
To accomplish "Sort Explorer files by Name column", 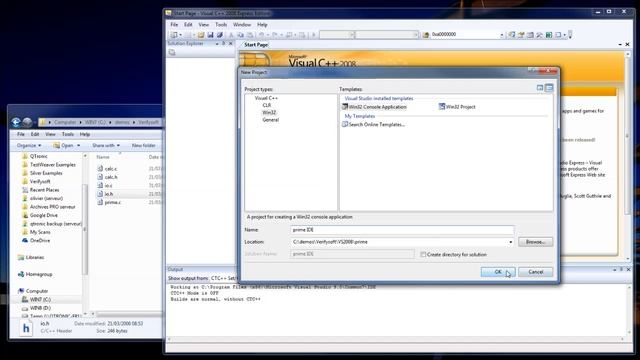I will point(103,157).
